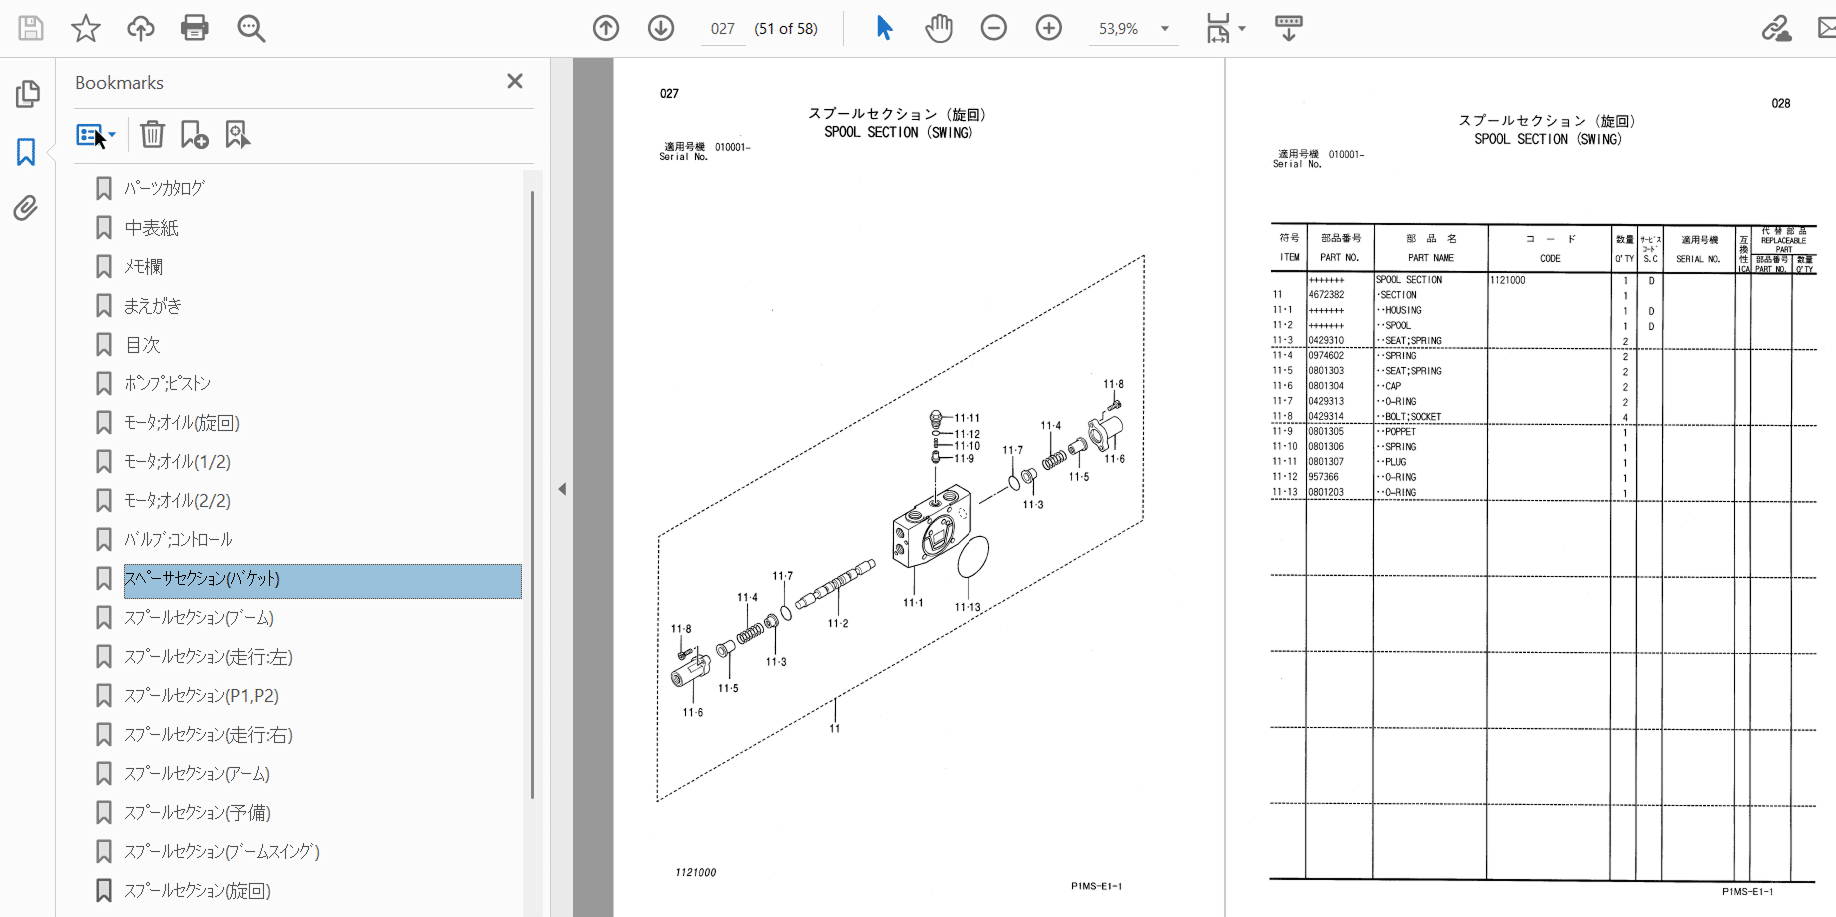Open bookmark スプールセクション(走行;左)
Screen dimensions: 1836x917
click(208, 657)
